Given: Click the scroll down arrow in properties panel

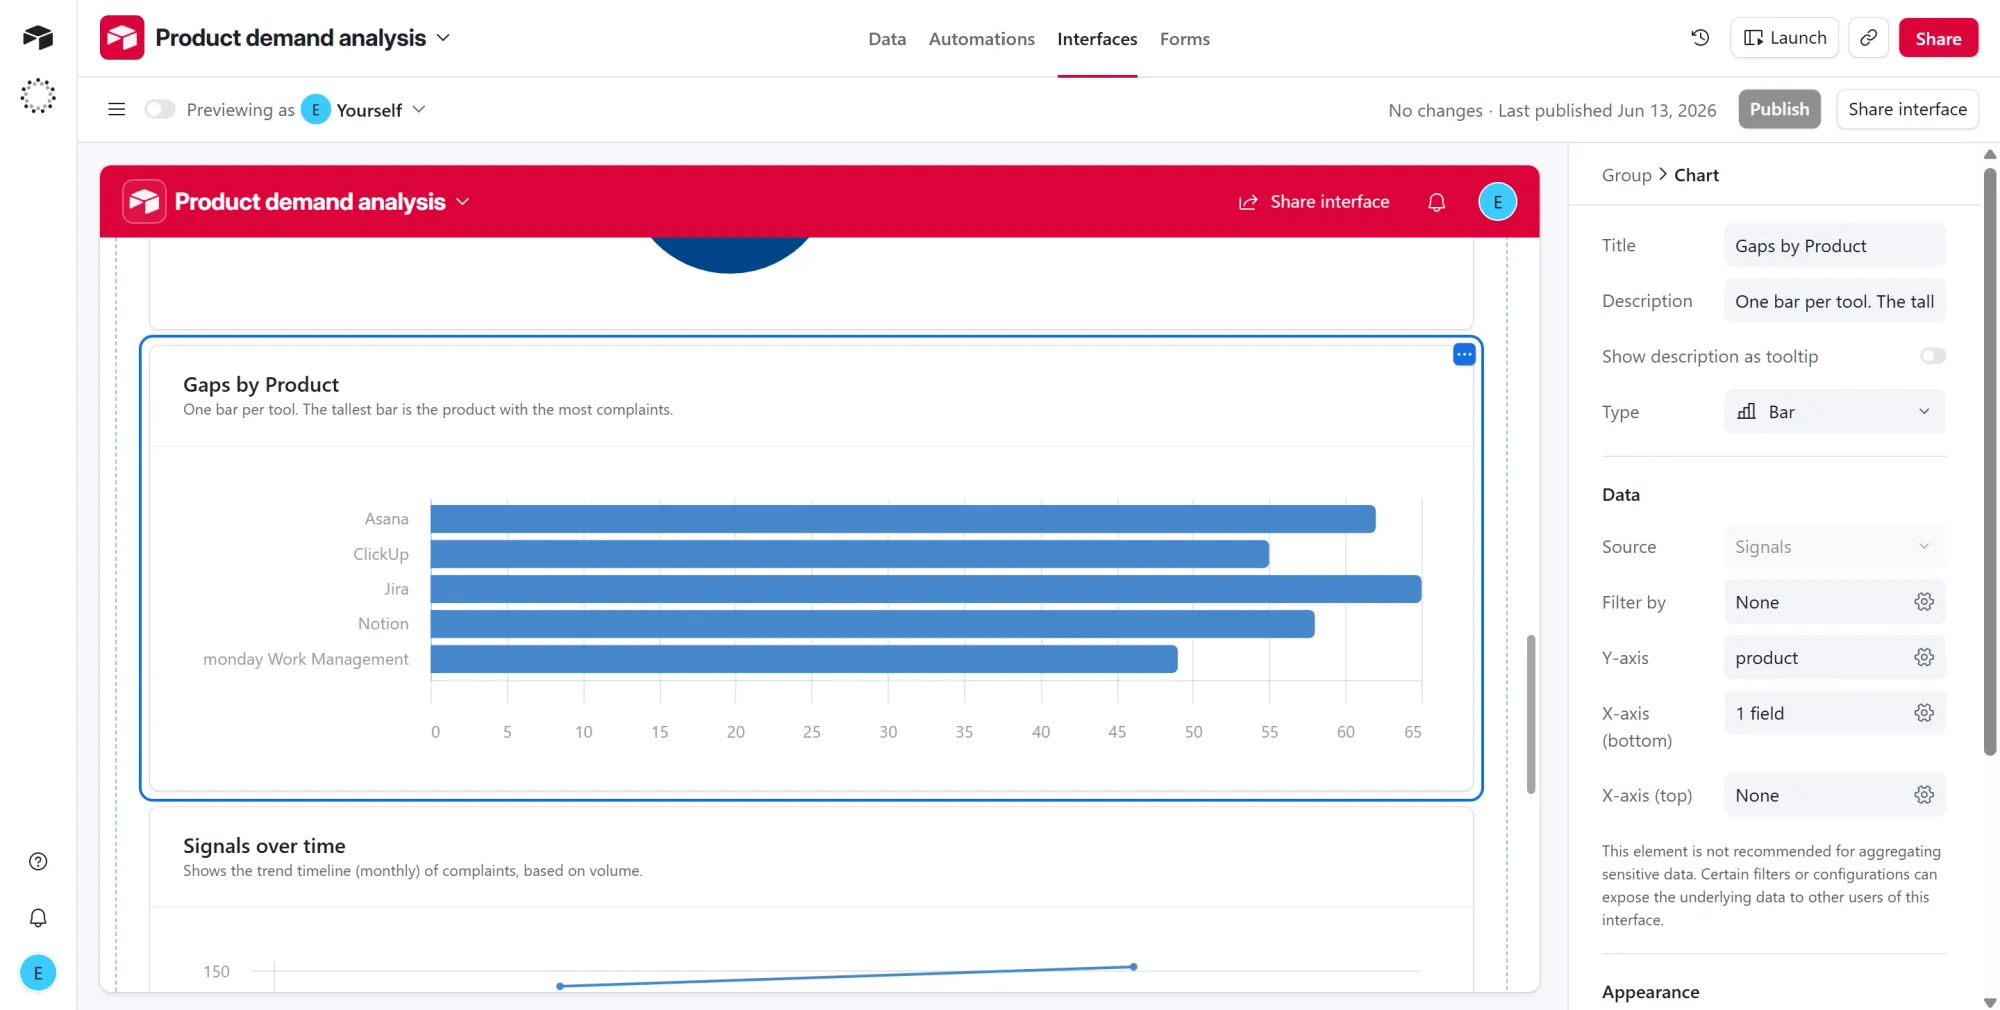Looking at the screenshot, I should (1990, 1002).
